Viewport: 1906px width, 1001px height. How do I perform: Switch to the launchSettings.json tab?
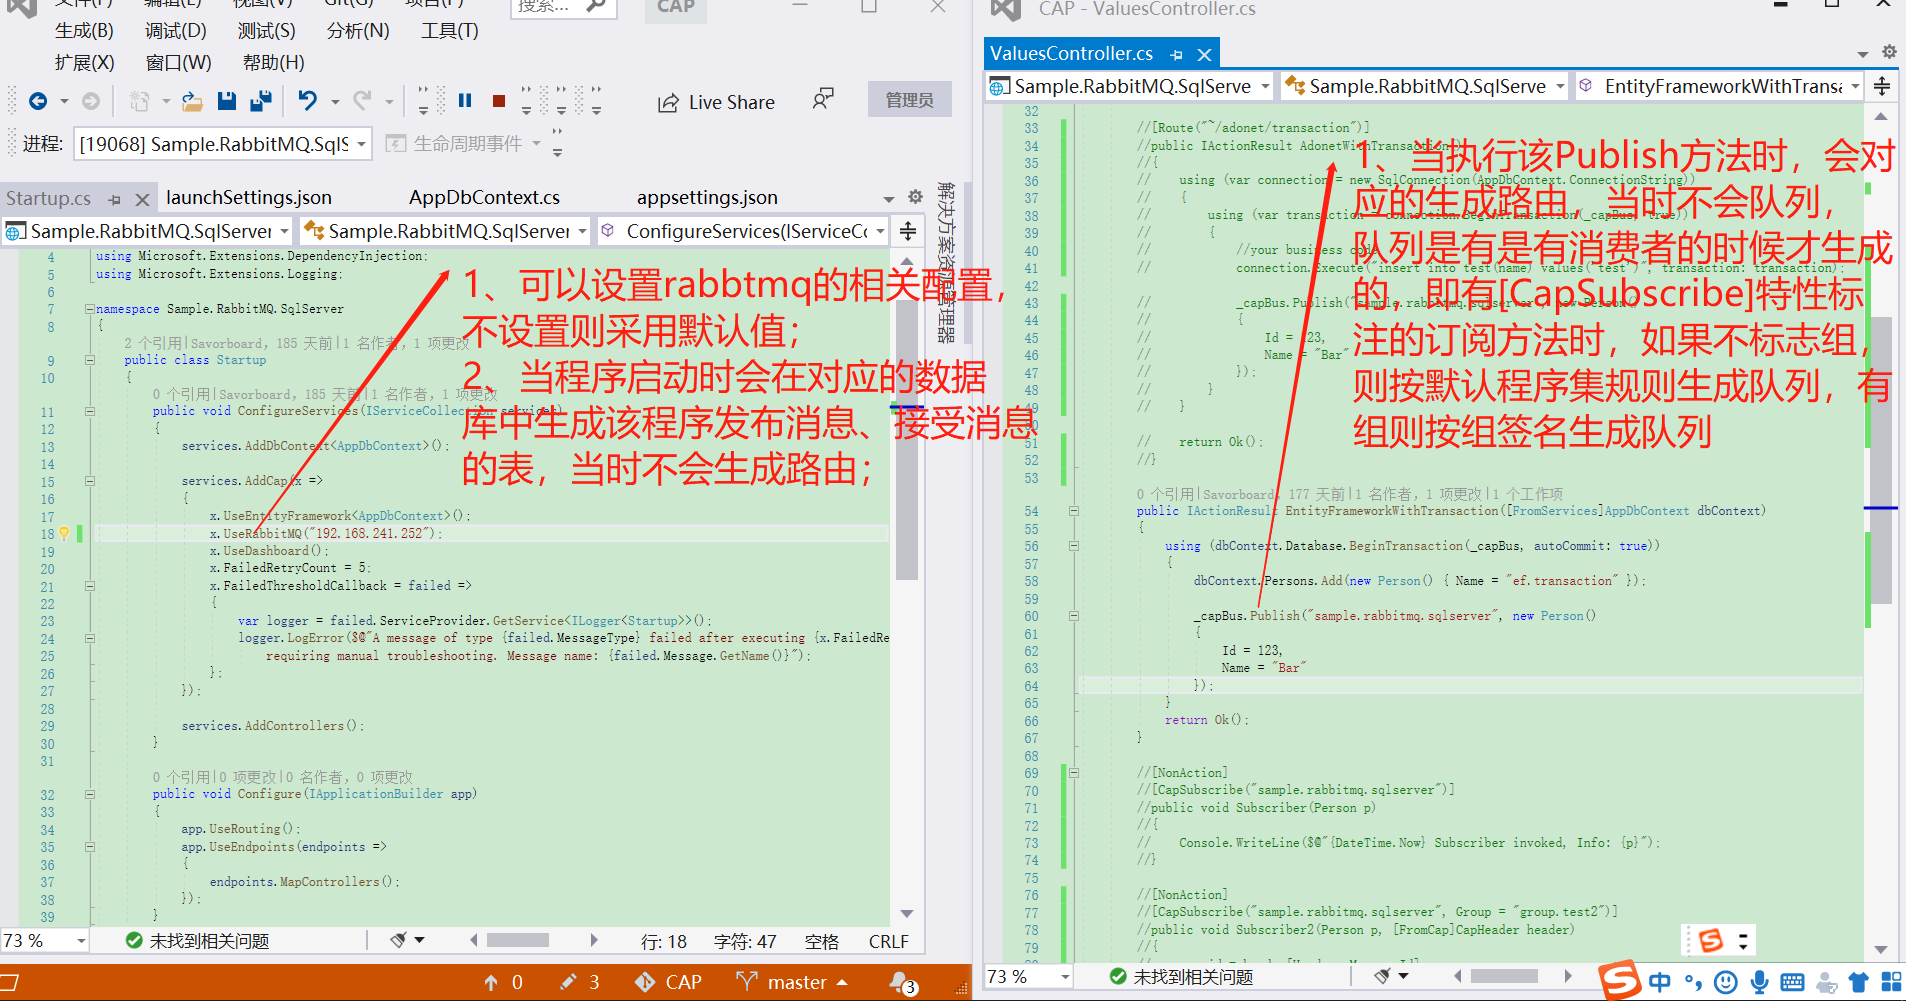point(249,198)
